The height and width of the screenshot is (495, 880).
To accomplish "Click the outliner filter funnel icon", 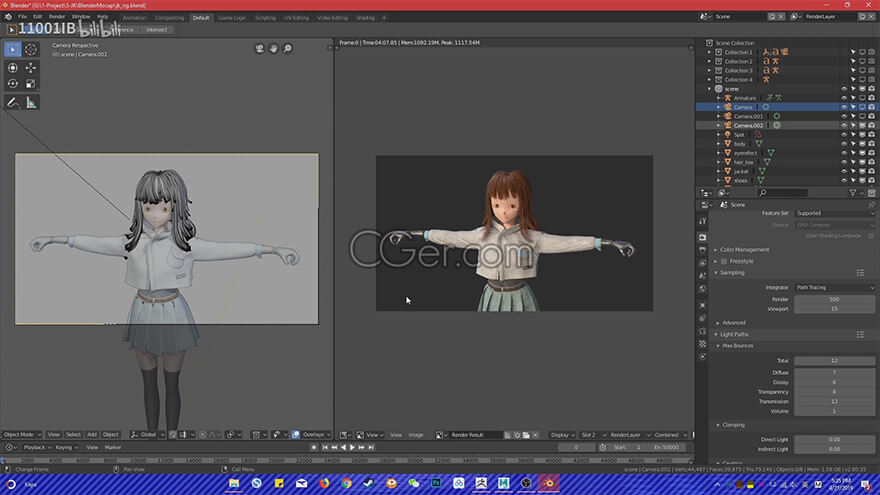I will coord(852,193).
